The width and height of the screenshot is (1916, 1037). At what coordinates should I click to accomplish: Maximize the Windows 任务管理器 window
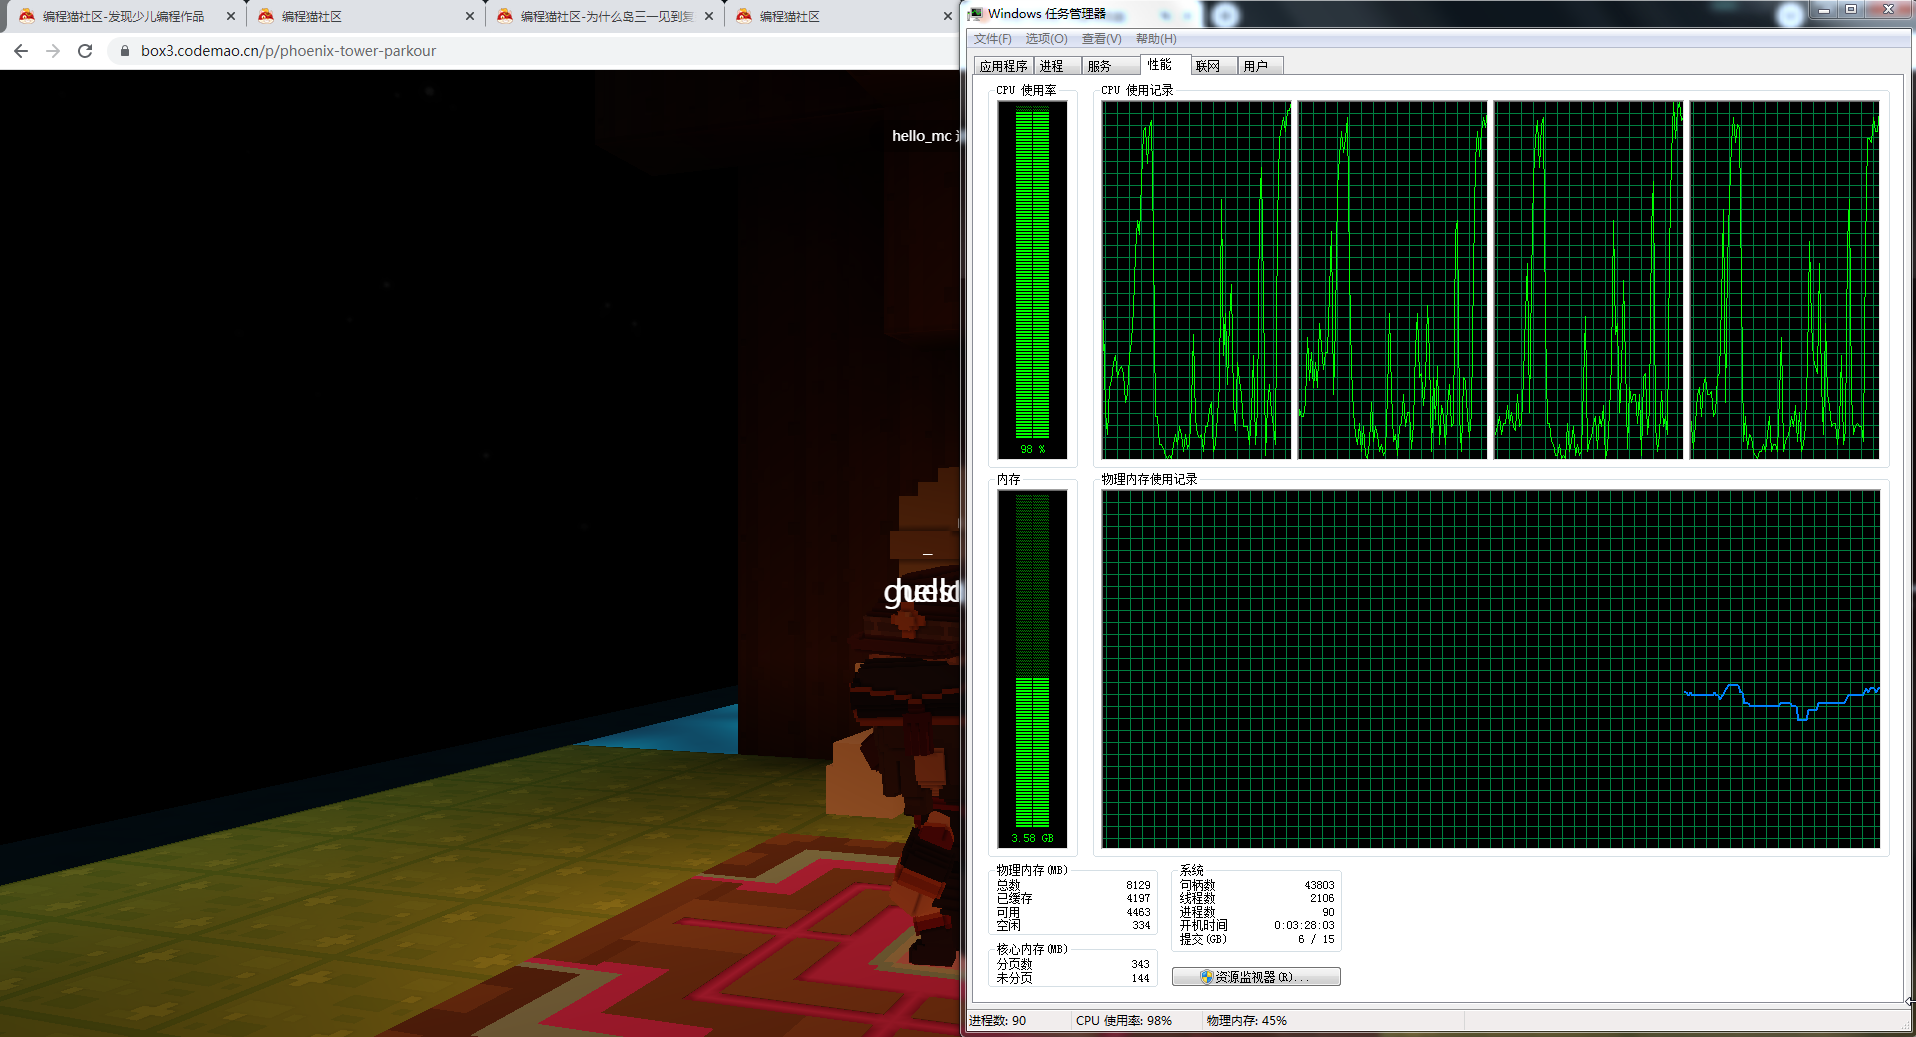coord(1851,10)
